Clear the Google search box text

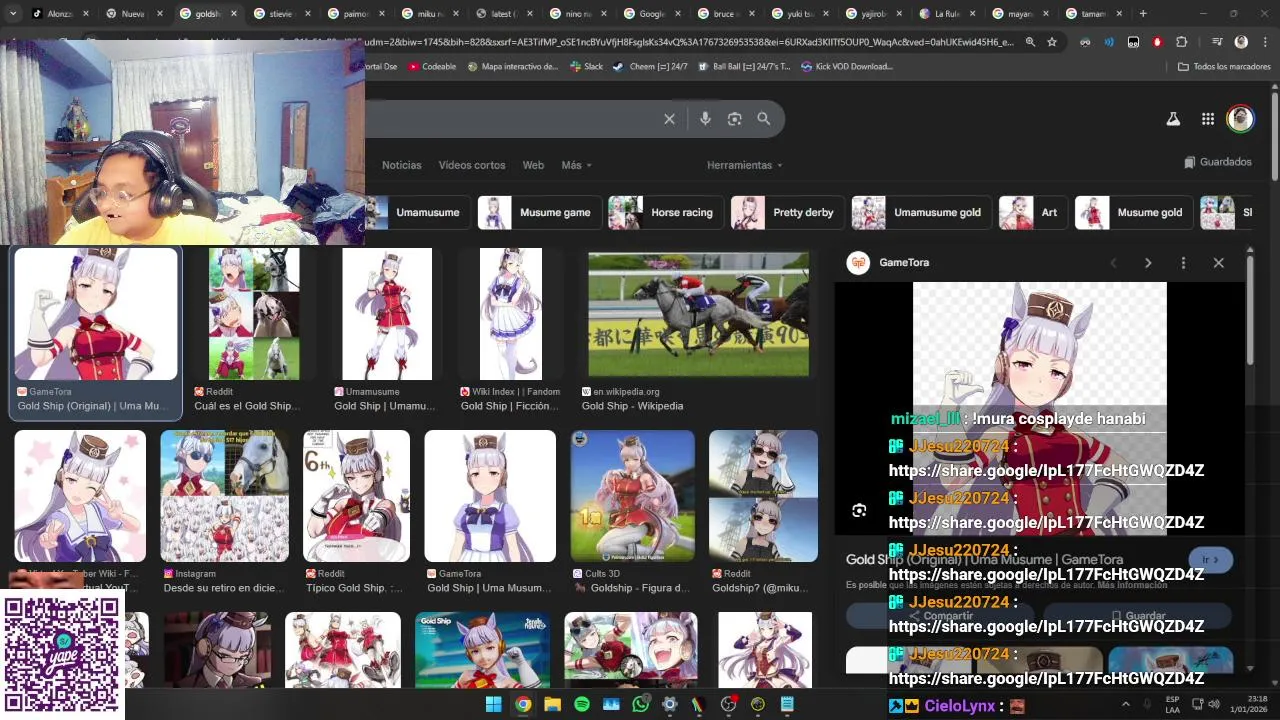pos(669,119)
